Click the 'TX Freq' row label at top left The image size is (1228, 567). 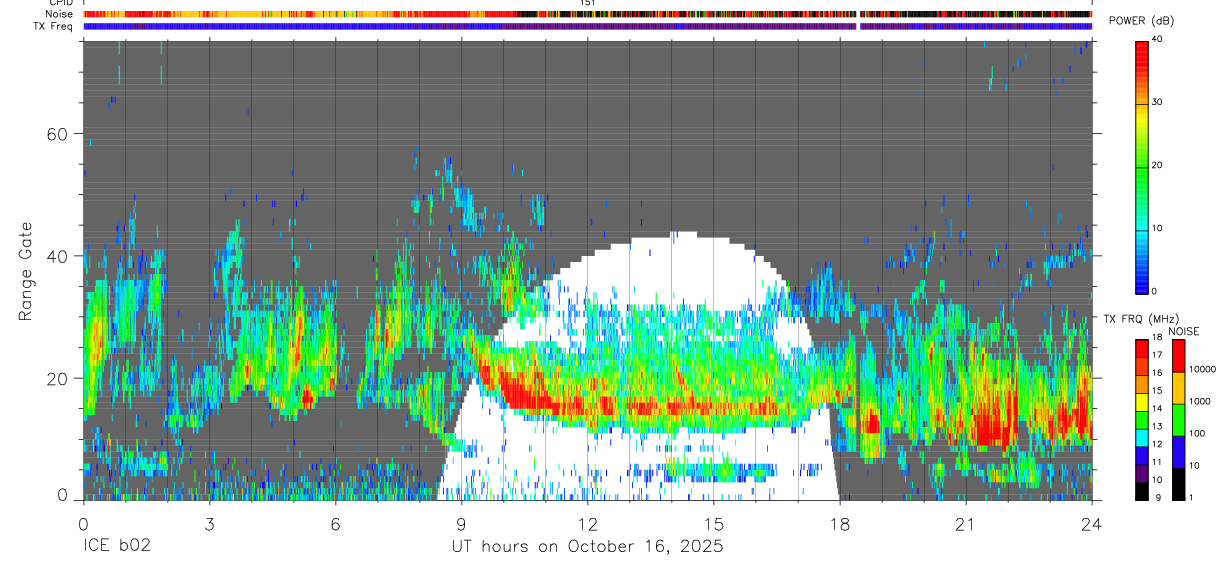[x=54, y=26]
